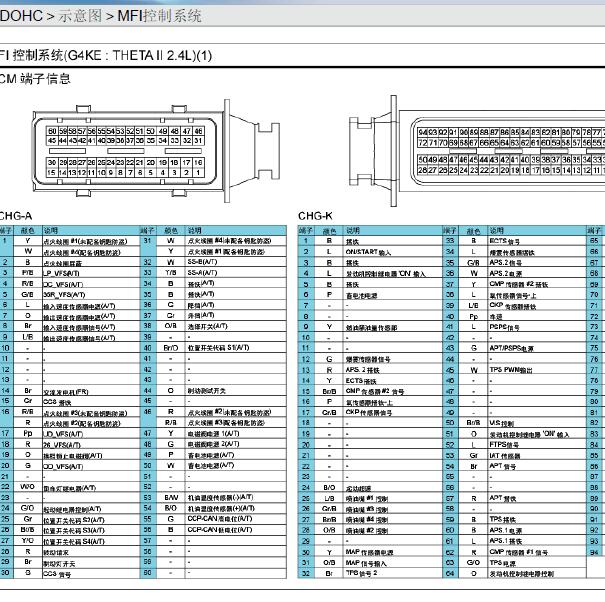Viewport: 605px width, 602px height.
Task: Select the ON/START 输入 row in CHG-K
Action: coord(370,252)
